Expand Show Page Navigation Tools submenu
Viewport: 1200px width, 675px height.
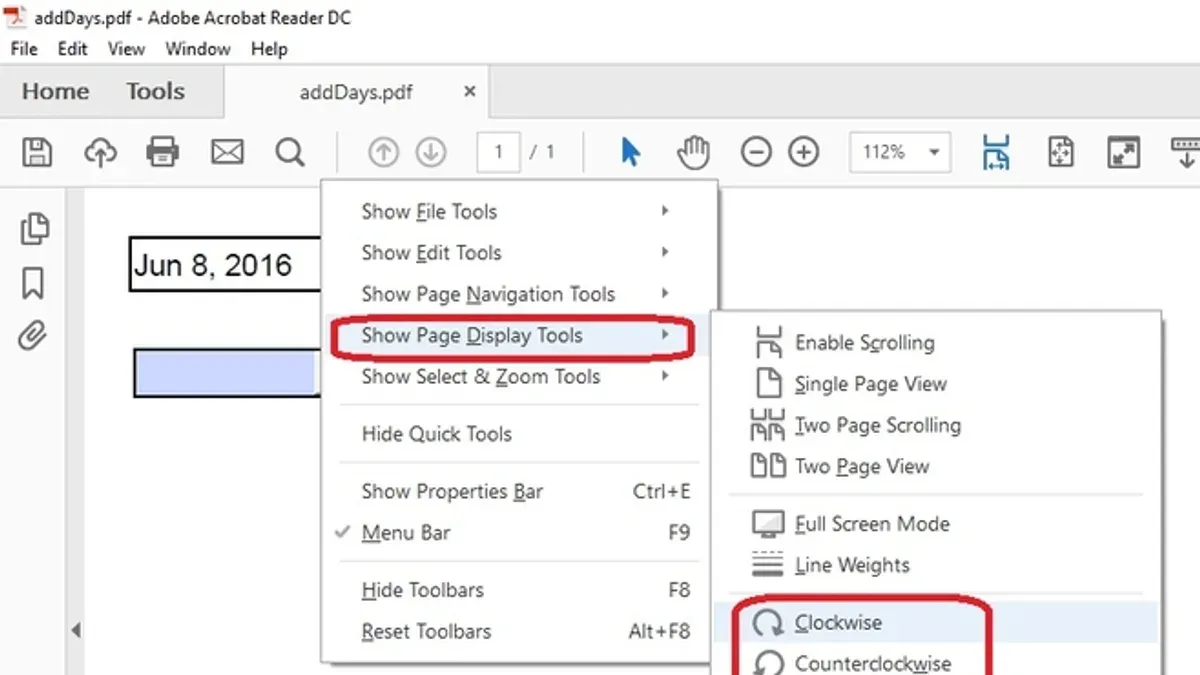coord(516,294)
